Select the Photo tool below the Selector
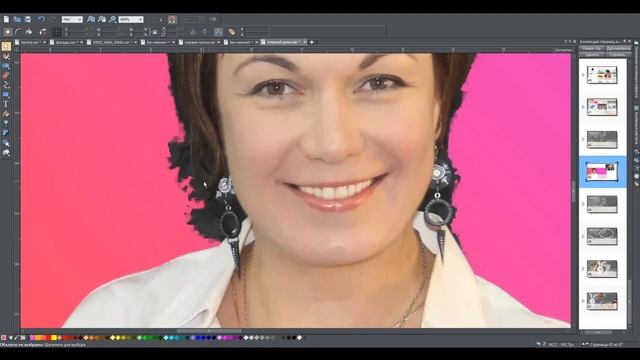Screen dimensions: 640x360 (6, 56)
